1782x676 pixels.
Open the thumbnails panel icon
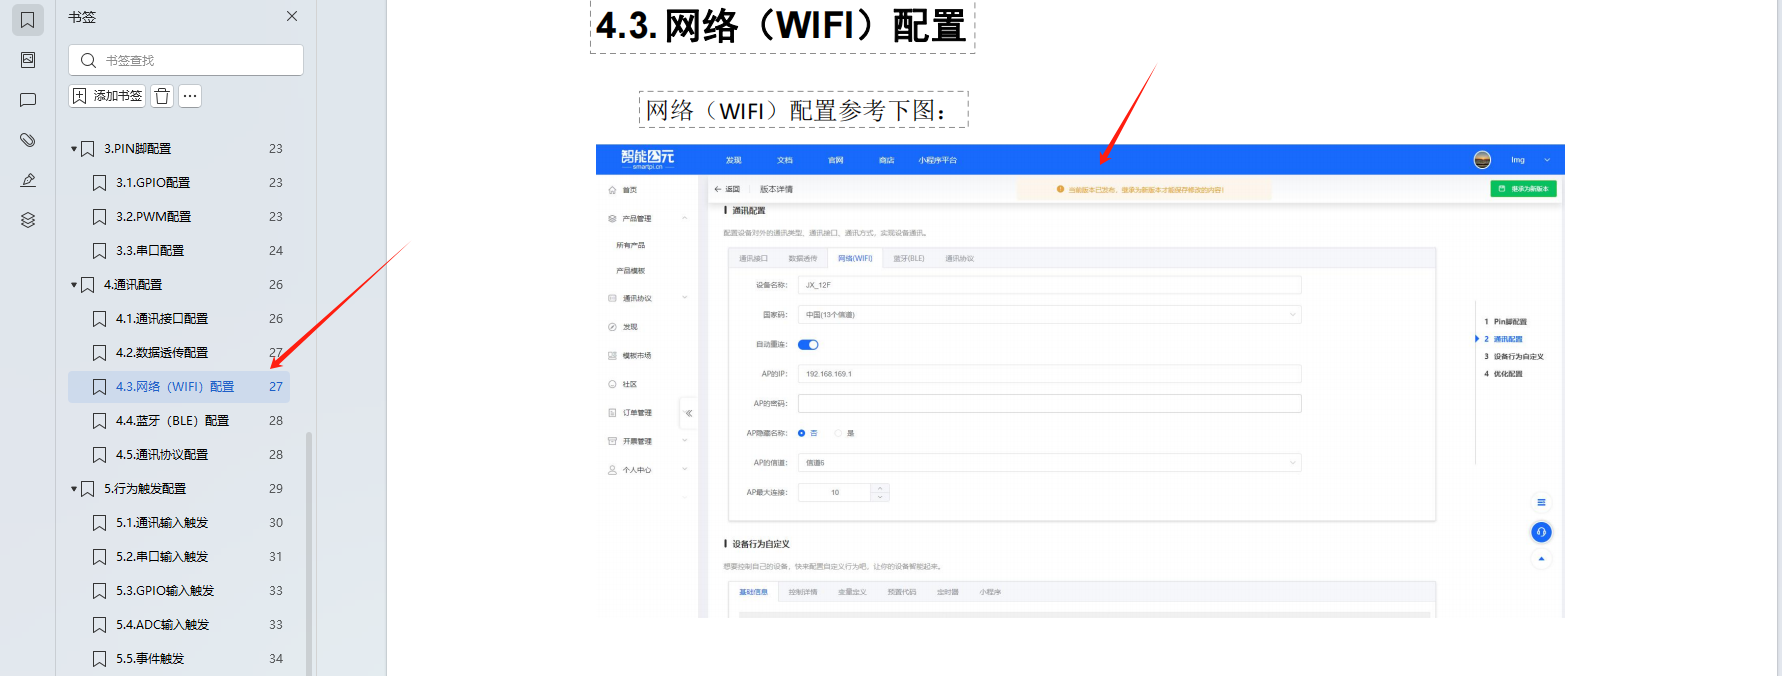(x=28, y=60)
